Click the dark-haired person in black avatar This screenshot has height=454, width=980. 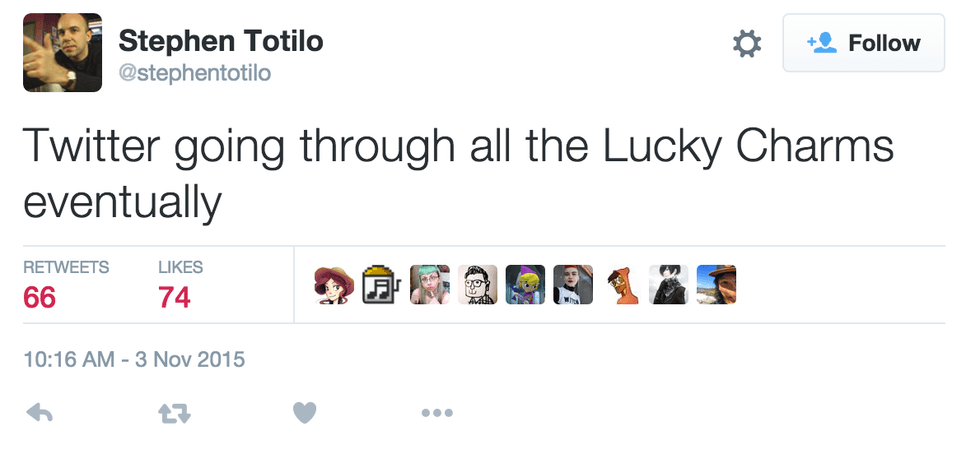(x=669, y=285)
